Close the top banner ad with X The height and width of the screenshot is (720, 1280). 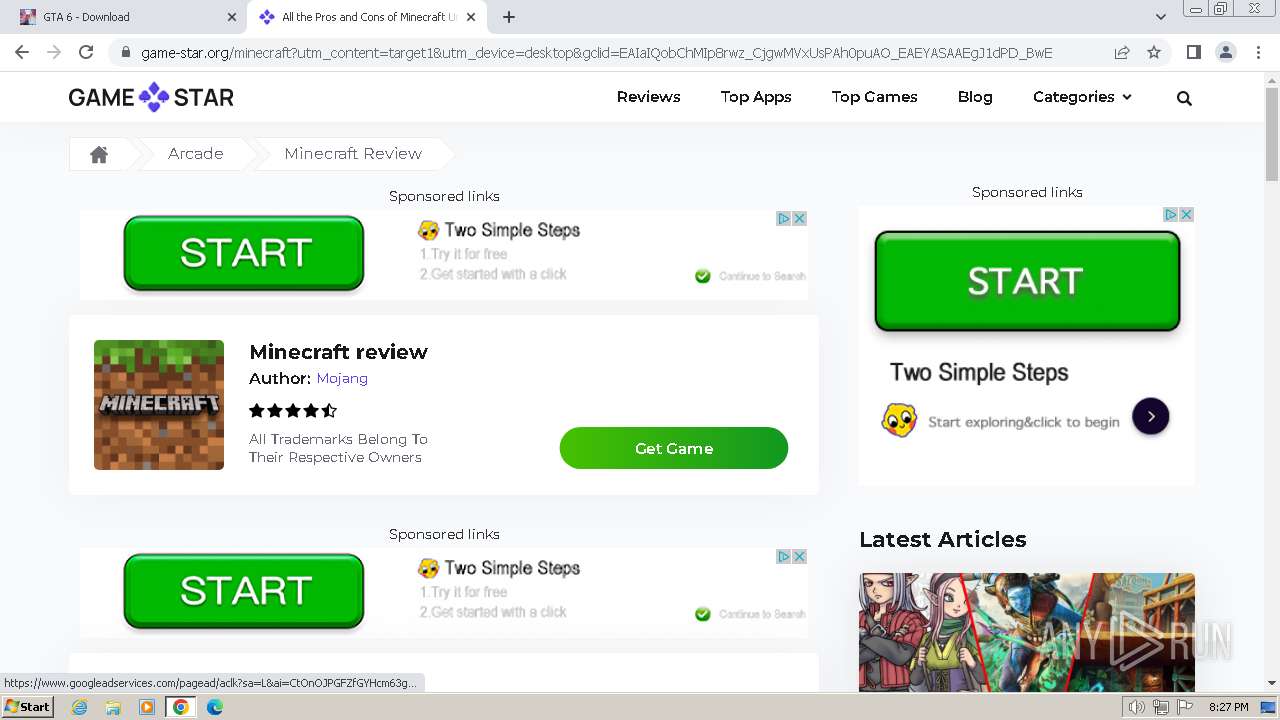click(799, 218)
